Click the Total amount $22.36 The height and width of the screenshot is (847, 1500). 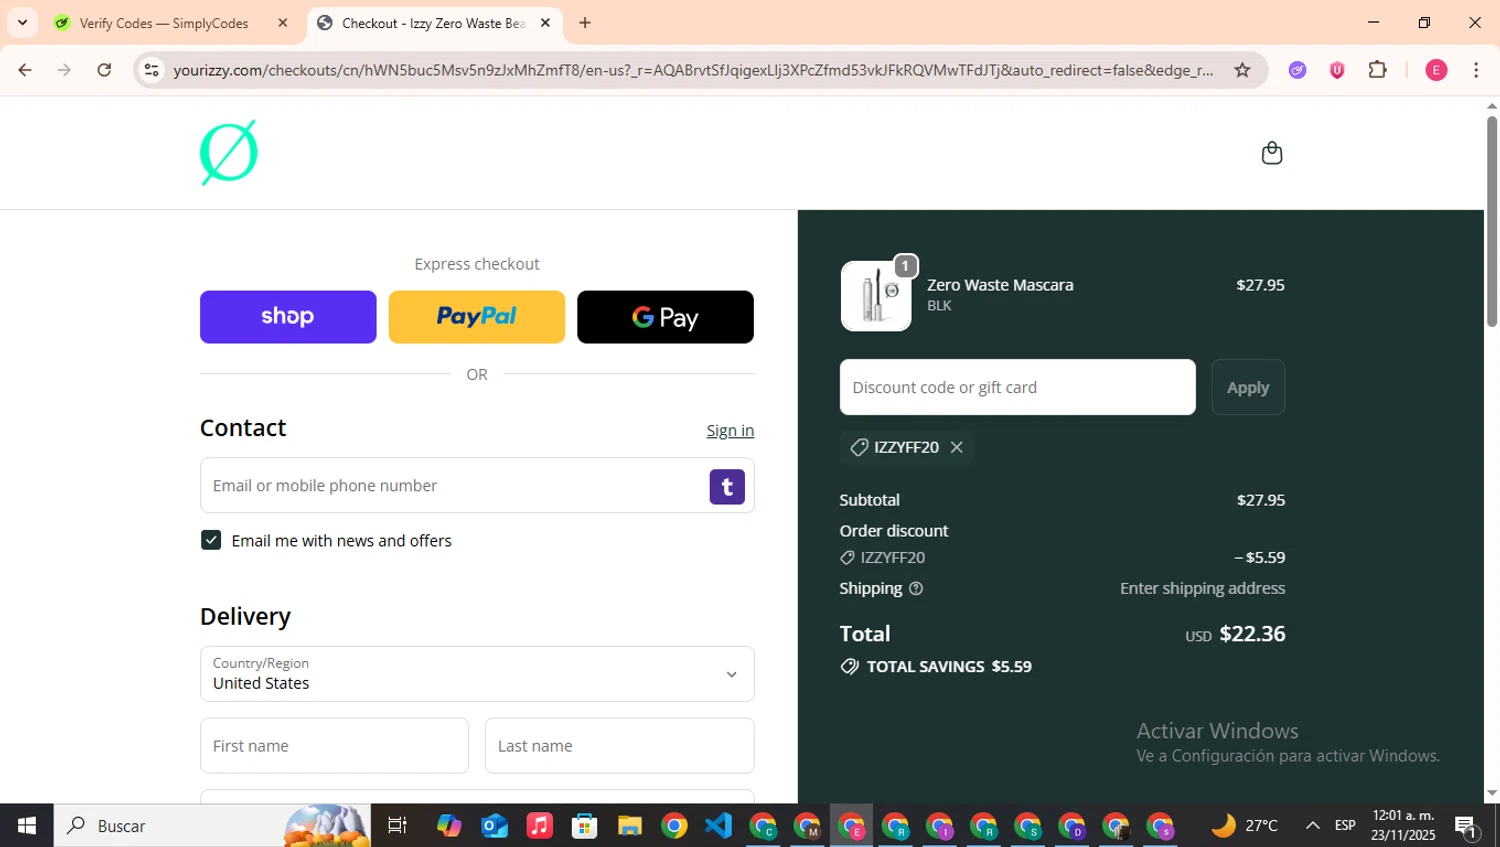point(1252,634)
